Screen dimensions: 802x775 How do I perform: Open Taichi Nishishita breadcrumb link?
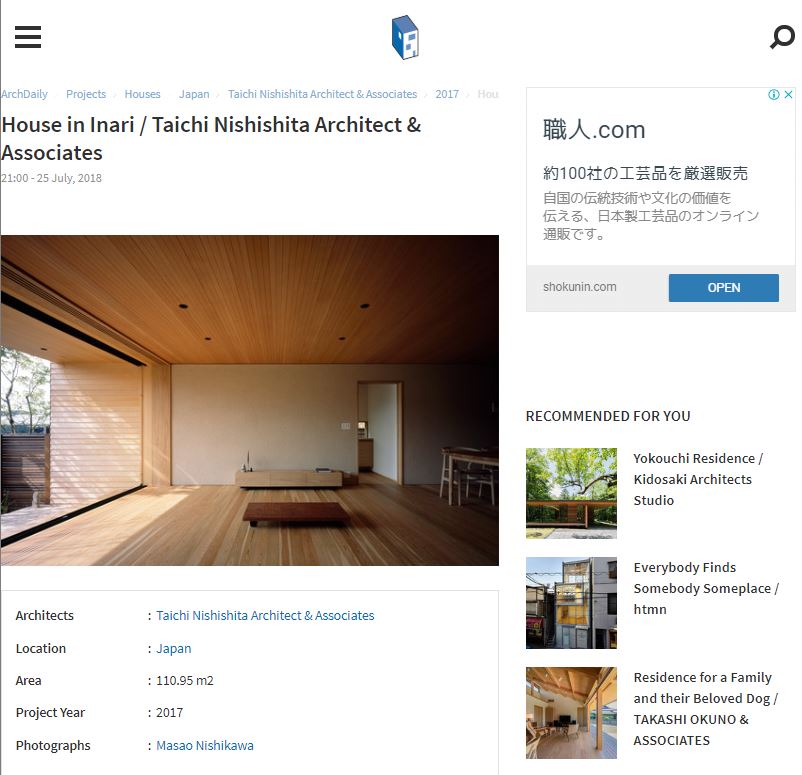322,94
